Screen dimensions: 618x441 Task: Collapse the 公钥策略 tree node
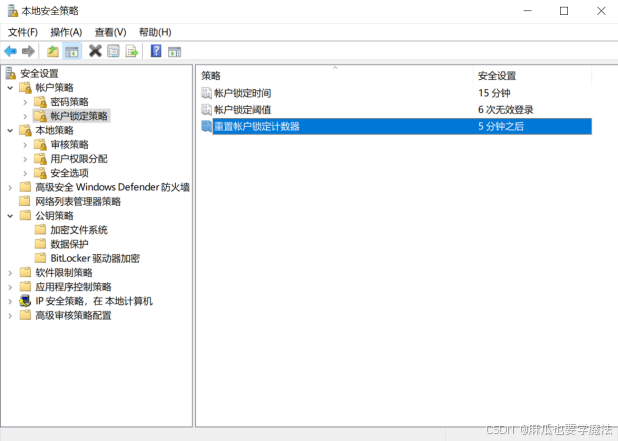click(10, 216)
